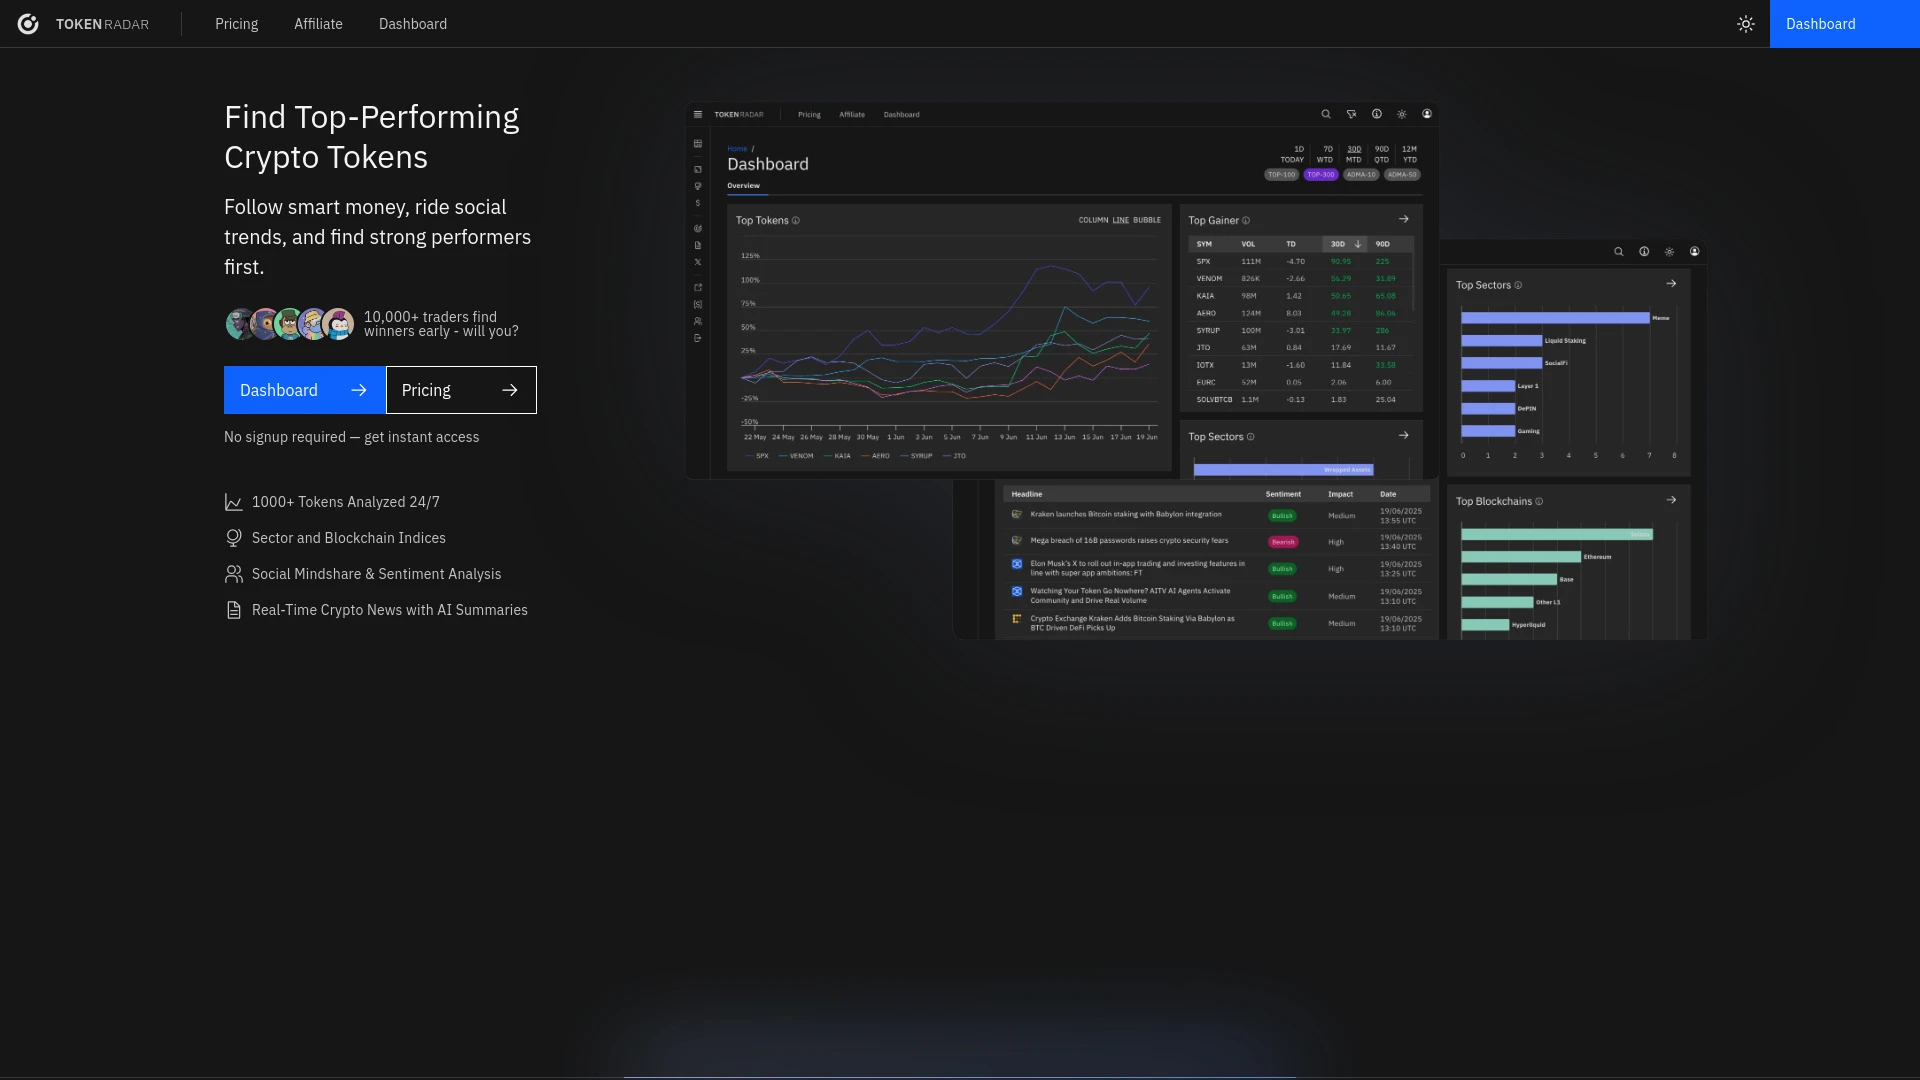Switch the chart to BUBBLE view

coord(1149,219)
